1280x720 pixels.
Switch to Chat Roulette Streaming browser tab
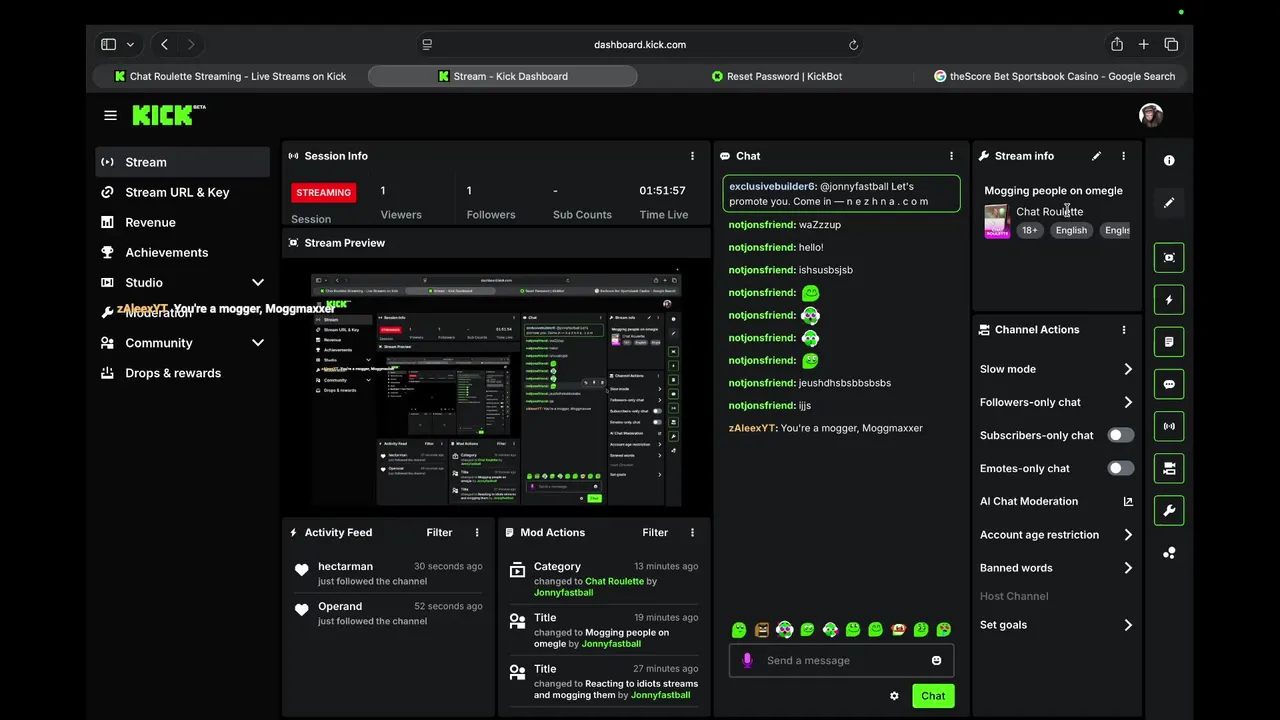230,76
